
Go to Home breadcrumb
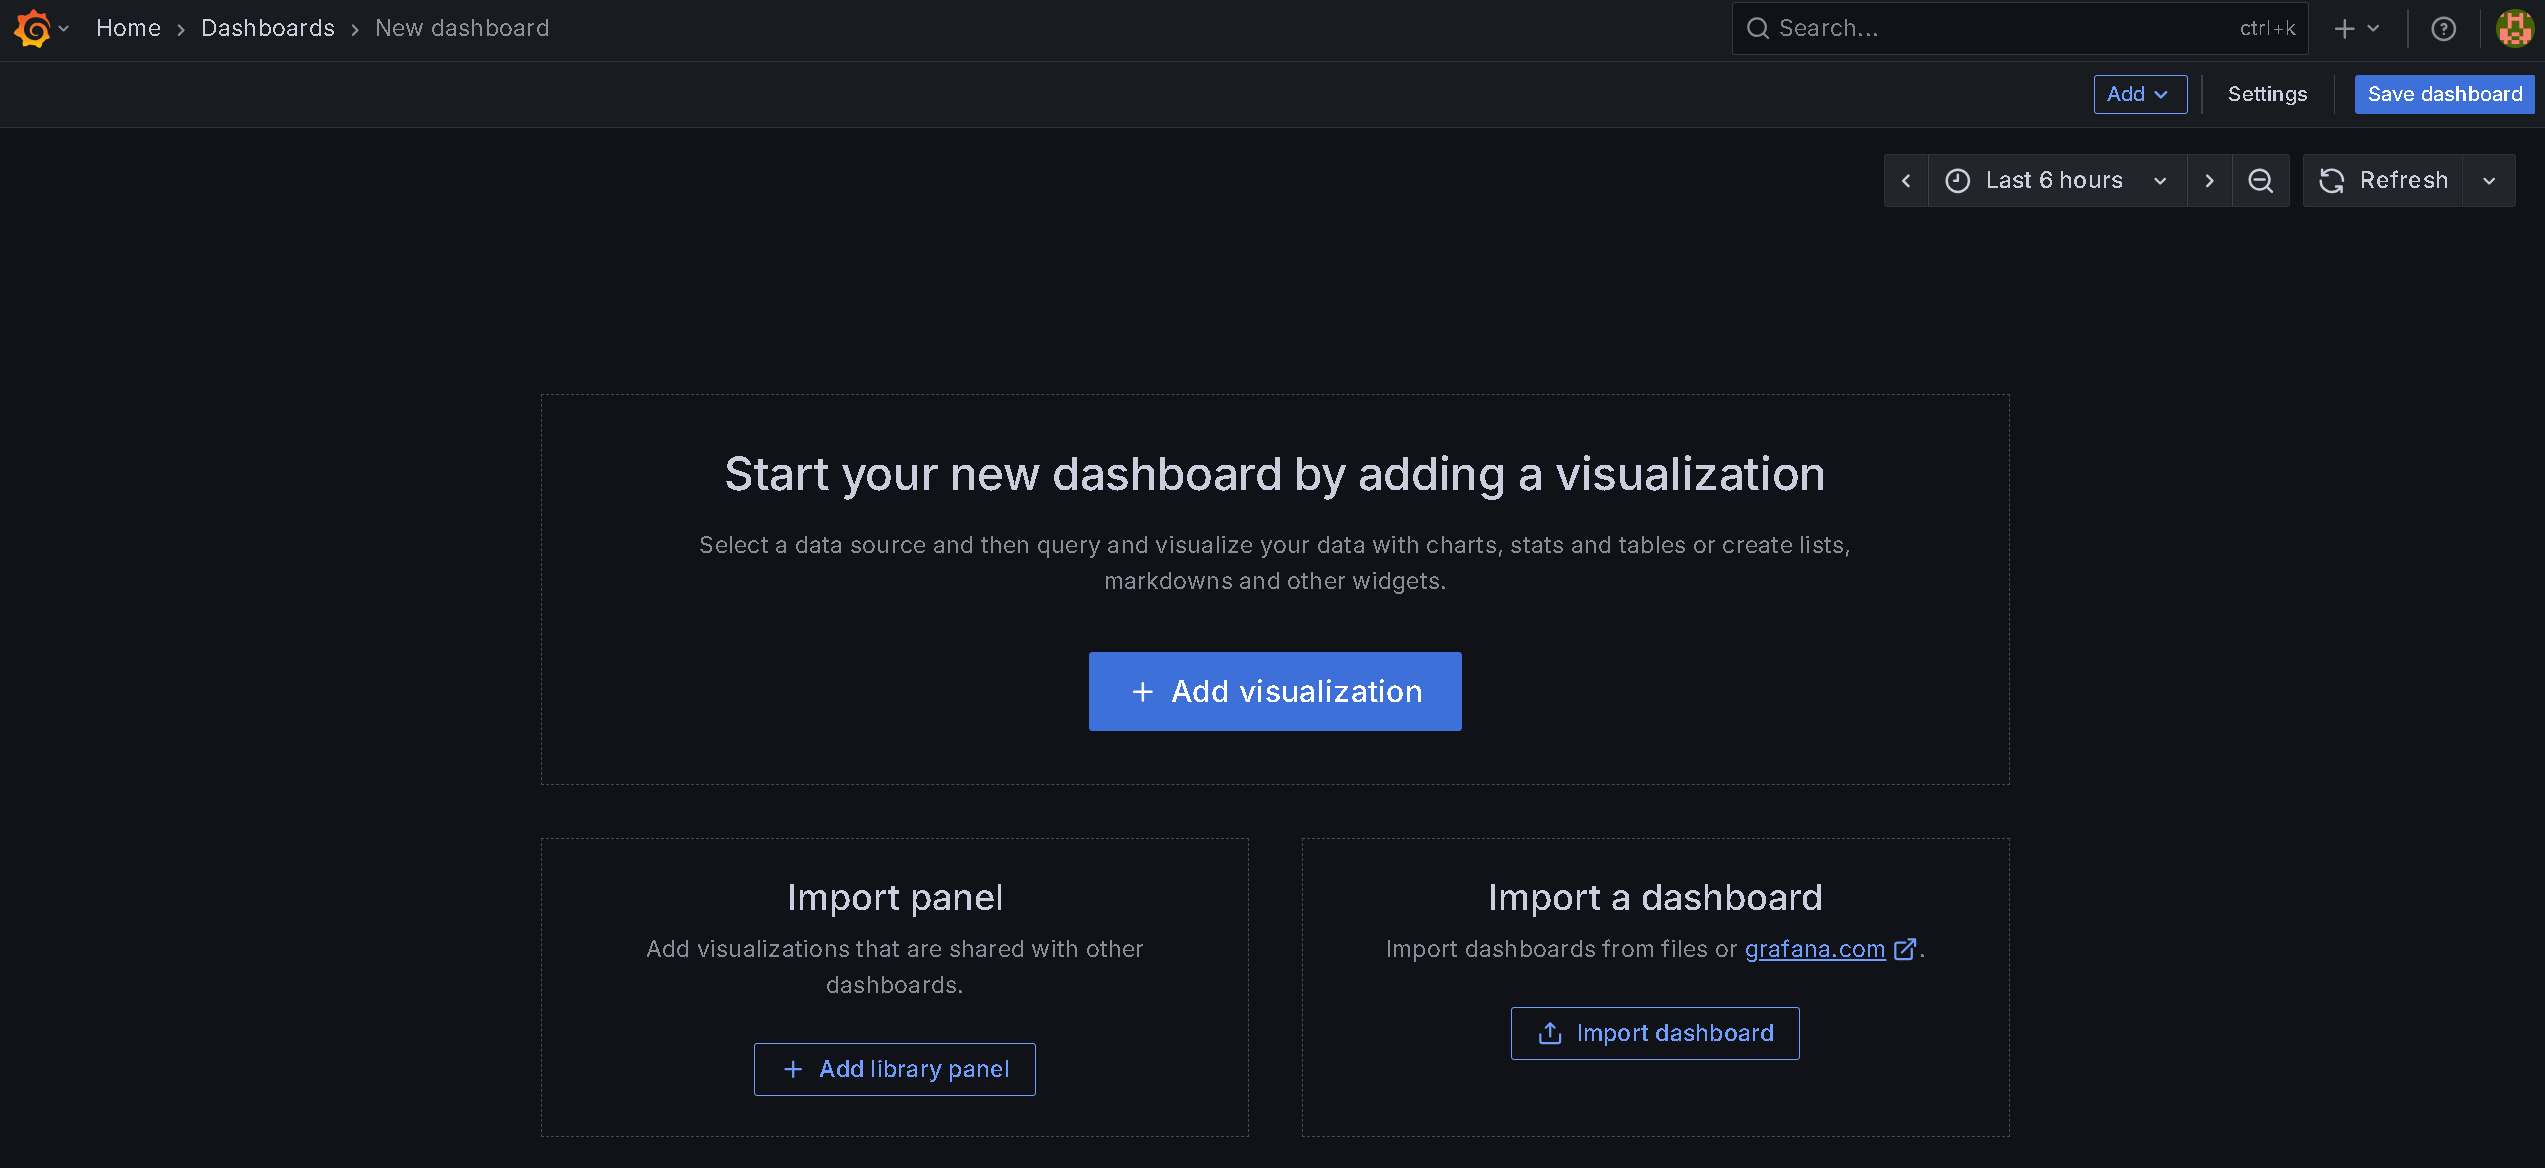(128, 28)
